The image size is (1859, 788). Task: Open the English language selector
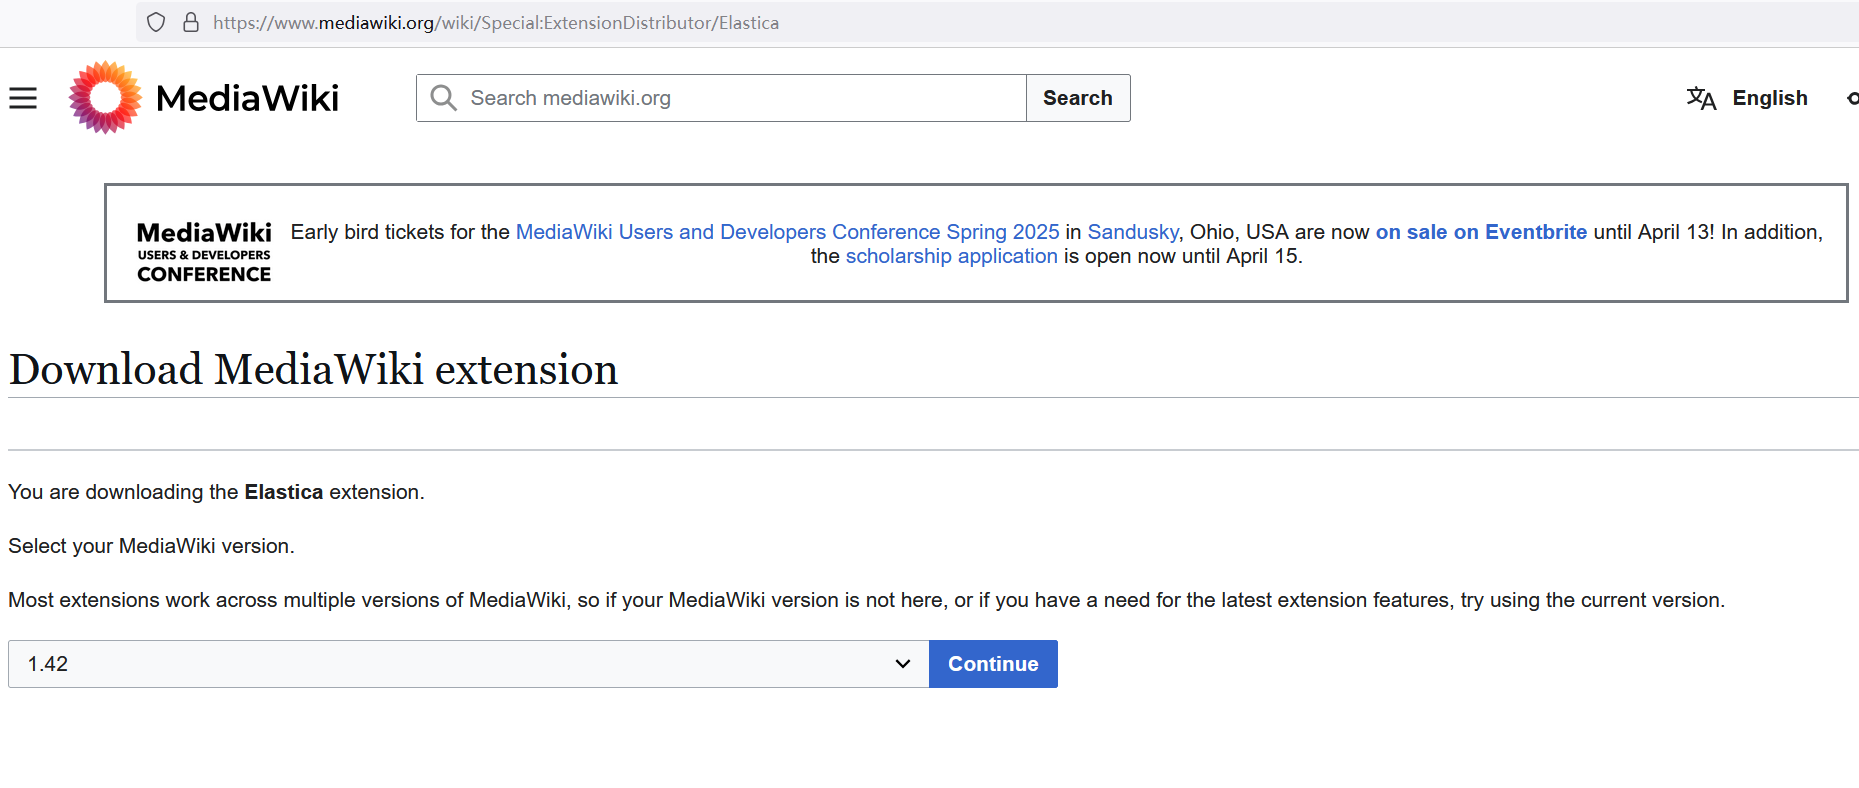pos(1769,98)
